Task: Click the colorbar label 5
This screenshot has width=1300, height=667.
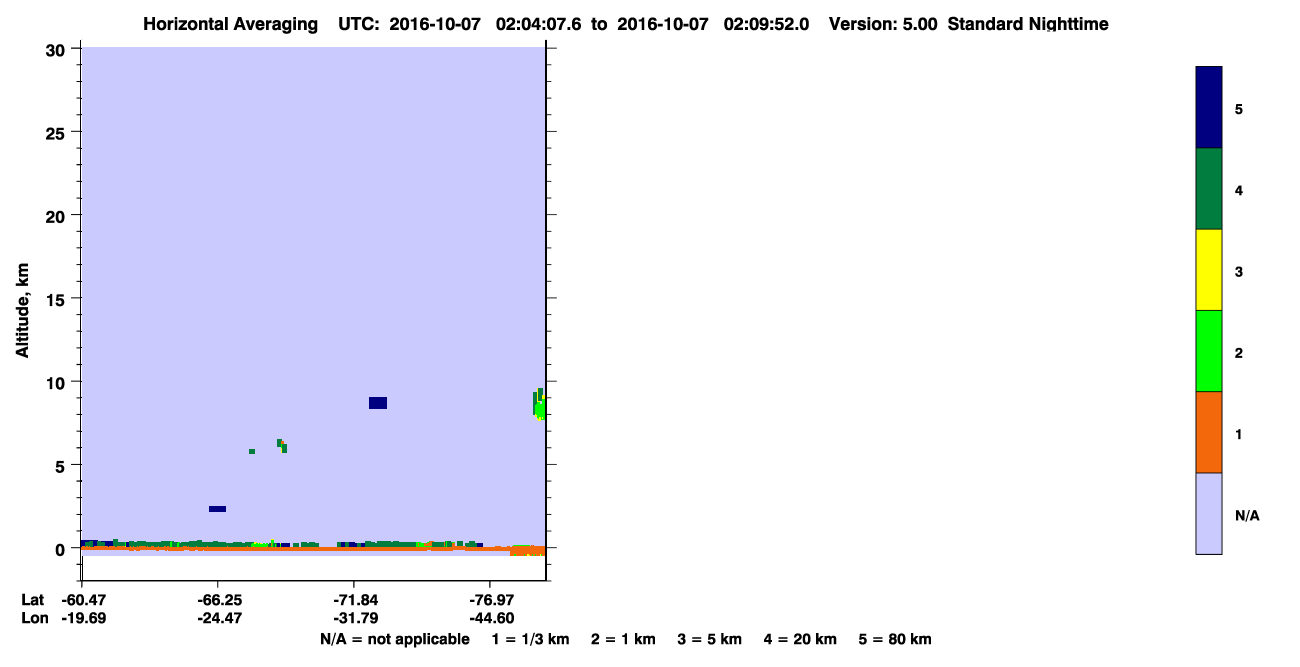Action: [x=1238, y=109]
